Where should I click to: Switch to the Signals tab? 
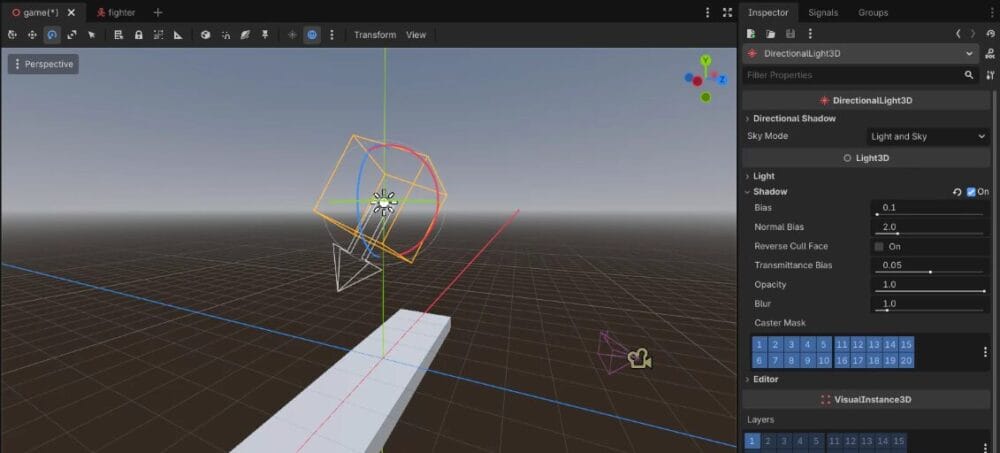click(x=823, y=12)
